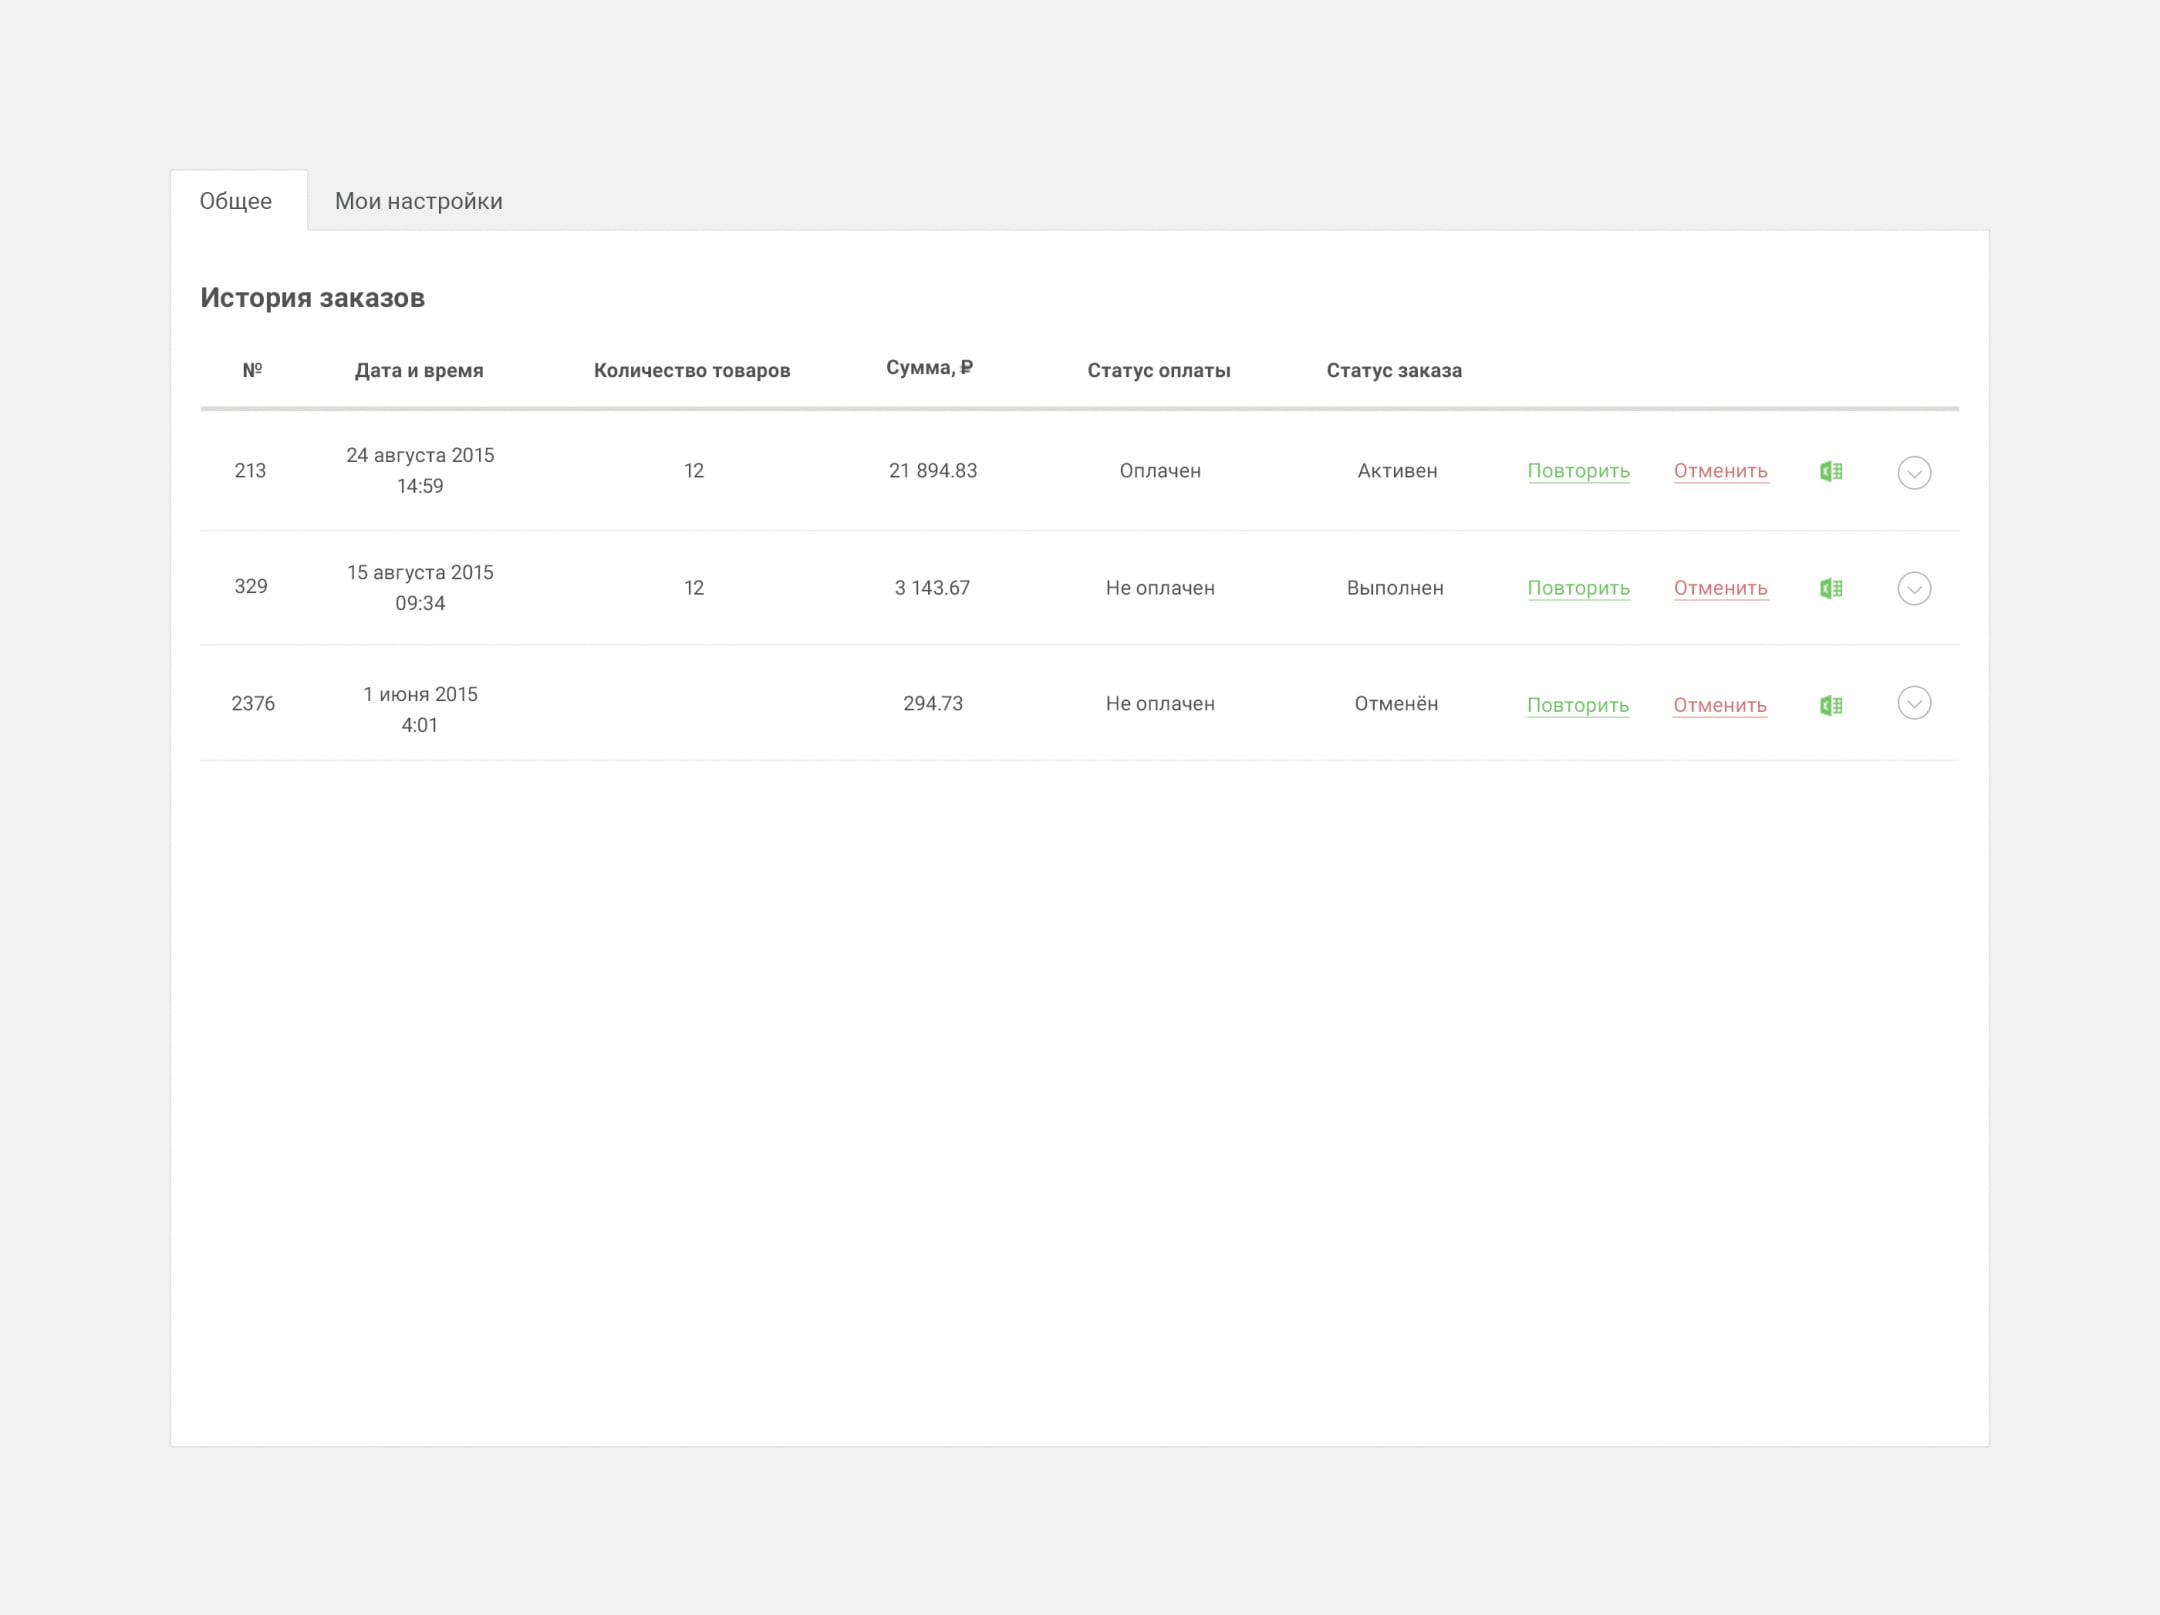Expand details of order 213
Image resolution: width=2160 pixels, height=1615 pixels.
(1914, 472)
